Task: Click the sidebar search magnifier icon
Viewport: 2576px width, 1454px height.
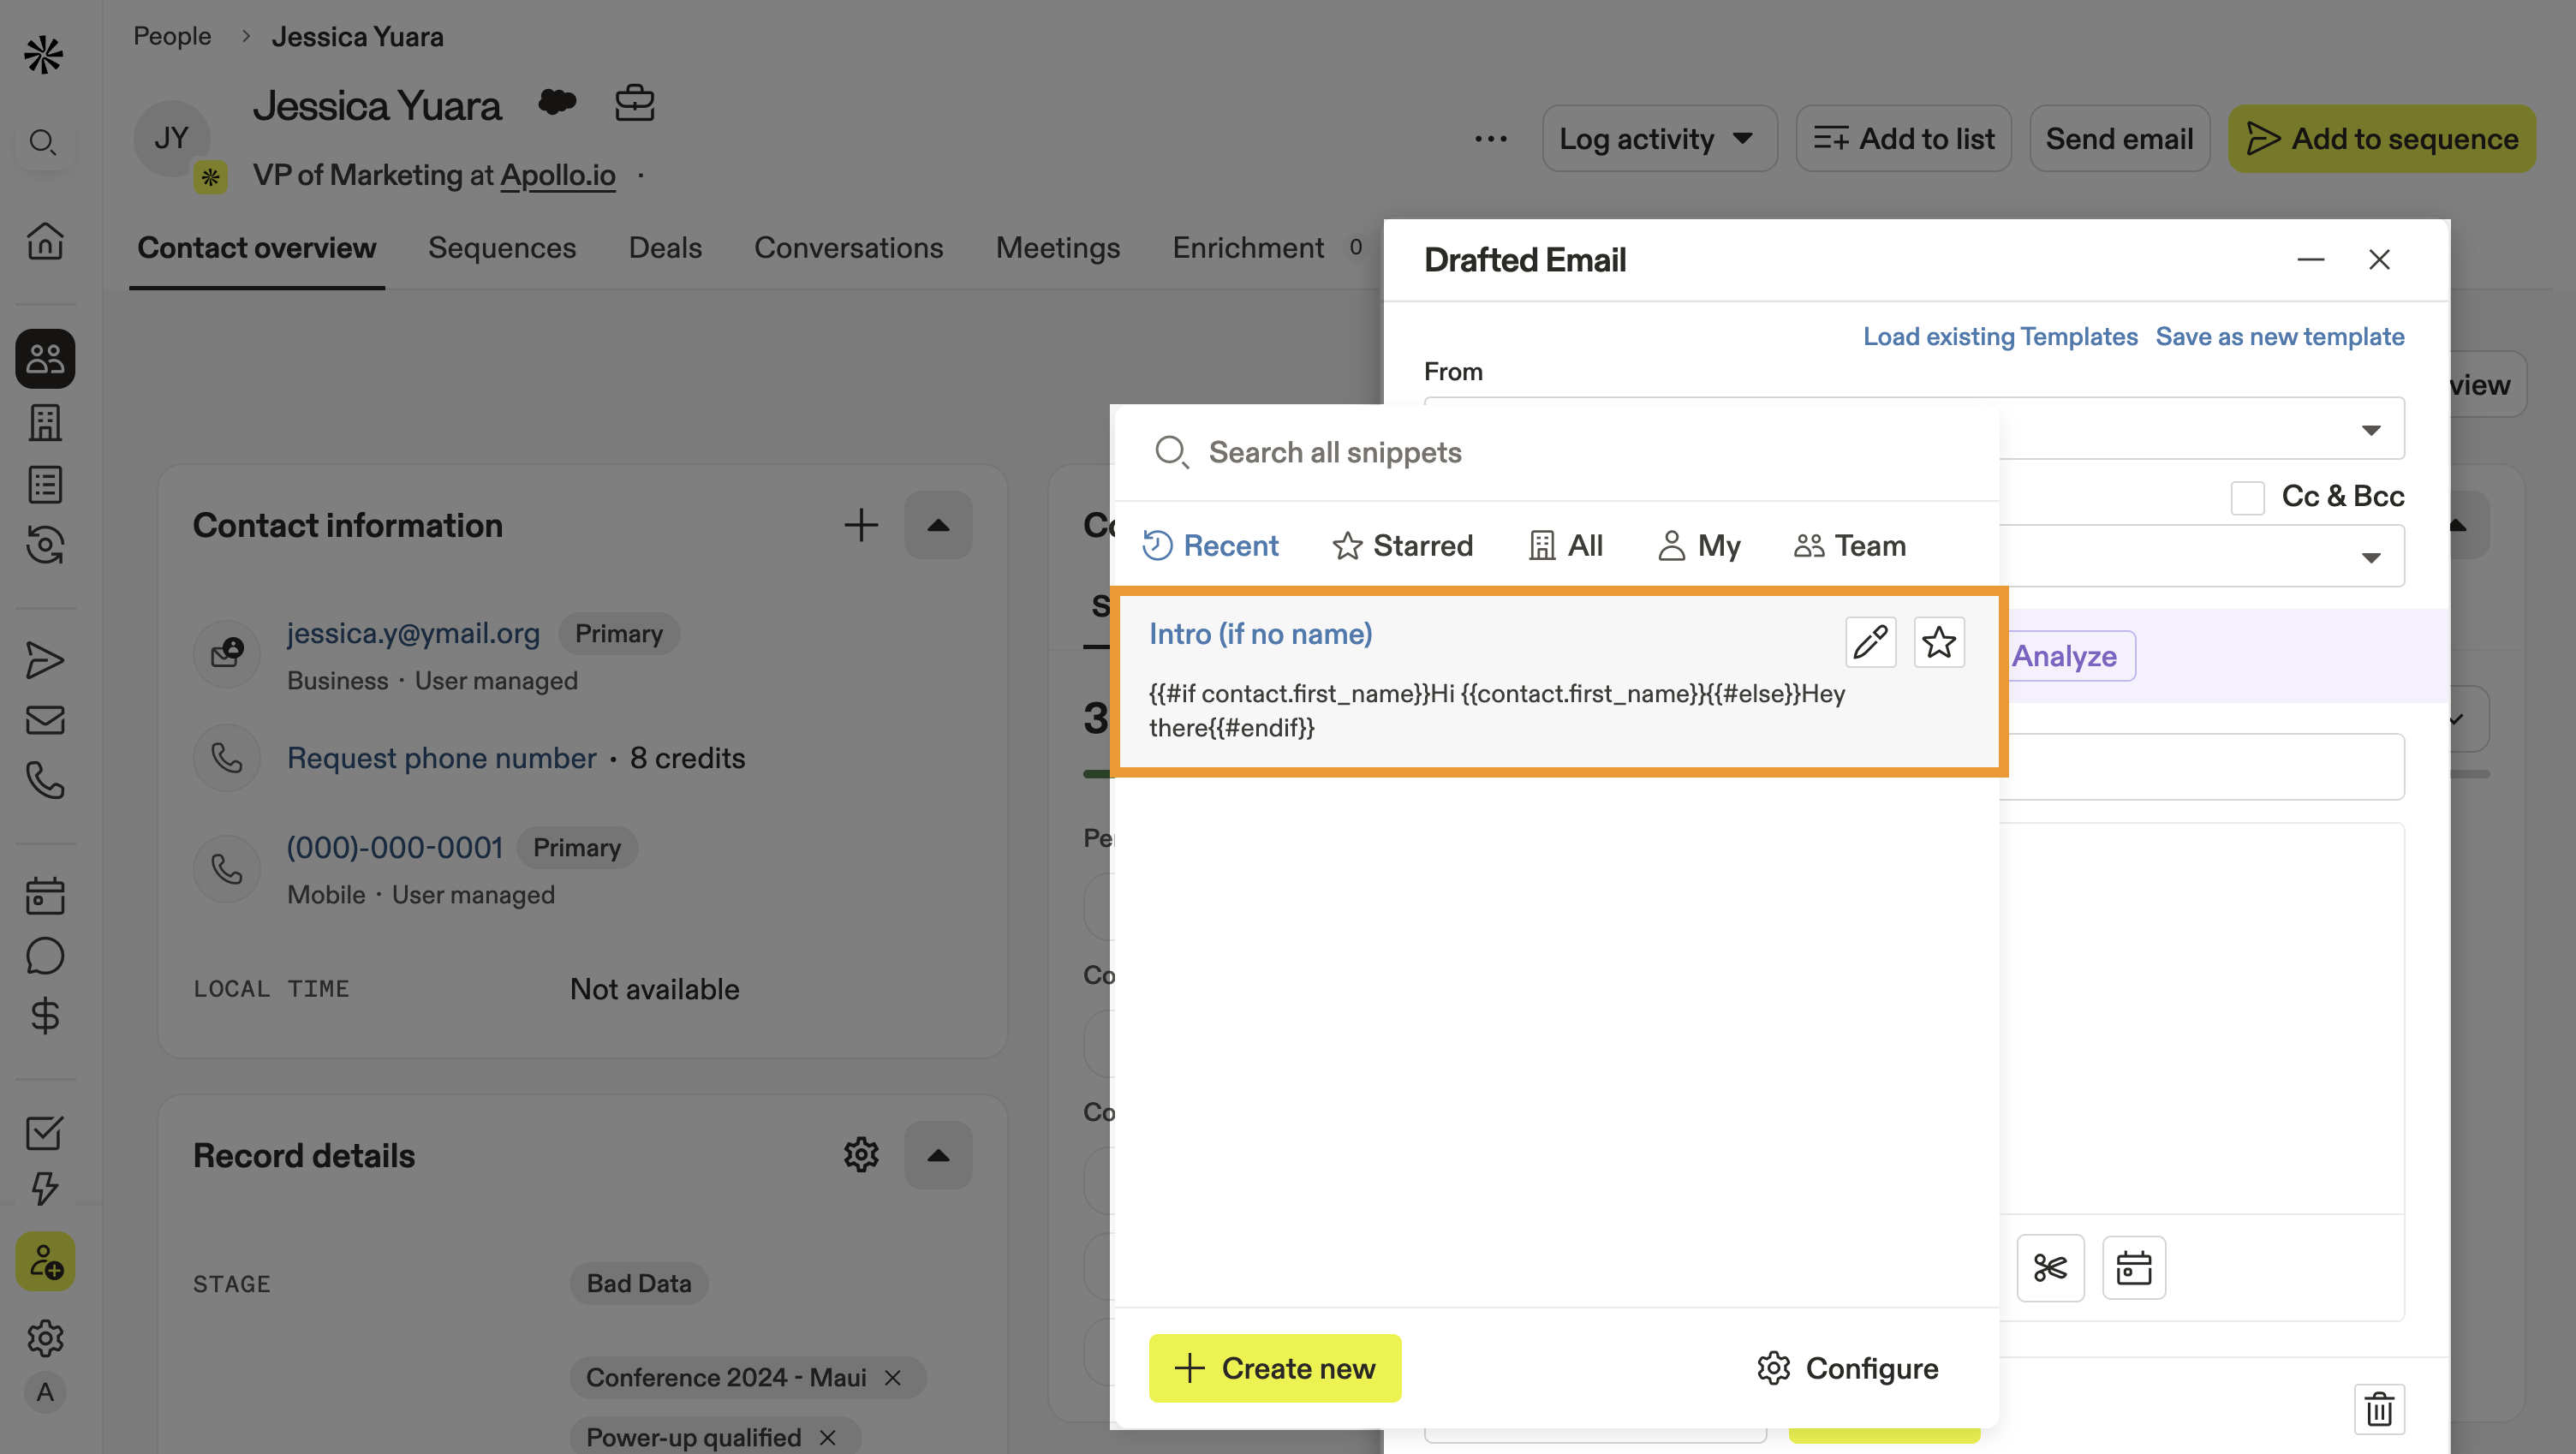Action: 43,142
